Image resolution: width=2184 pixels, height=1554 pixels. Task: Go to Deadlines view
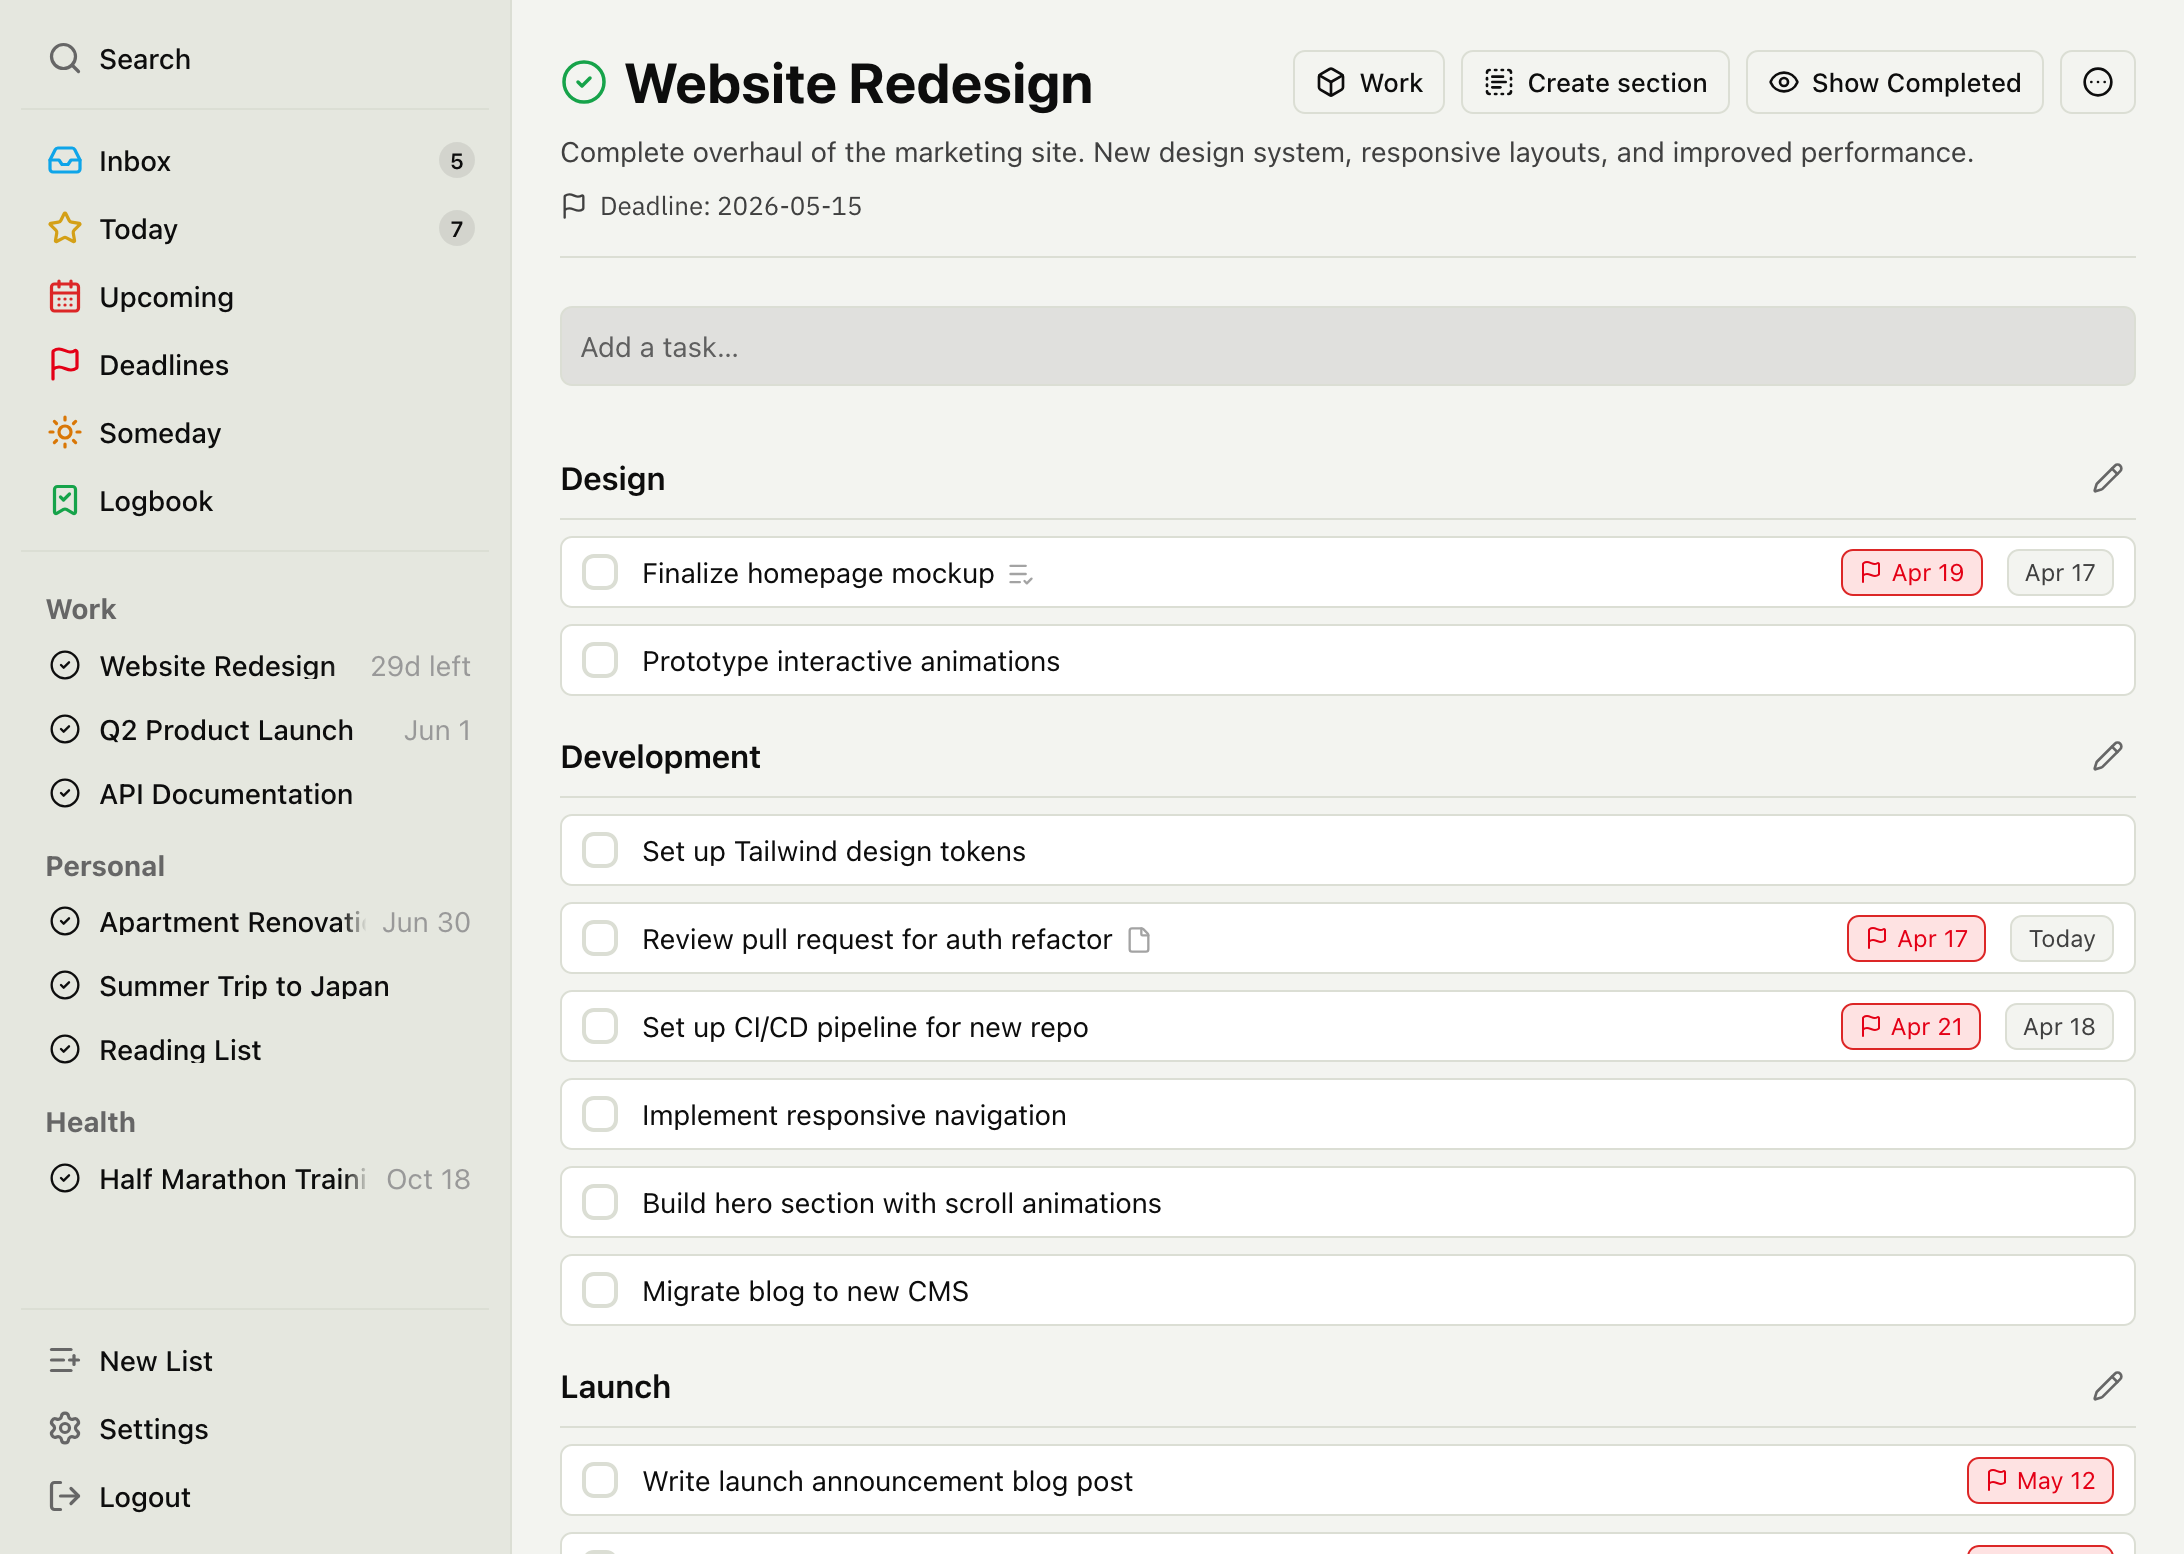point(256,365)
